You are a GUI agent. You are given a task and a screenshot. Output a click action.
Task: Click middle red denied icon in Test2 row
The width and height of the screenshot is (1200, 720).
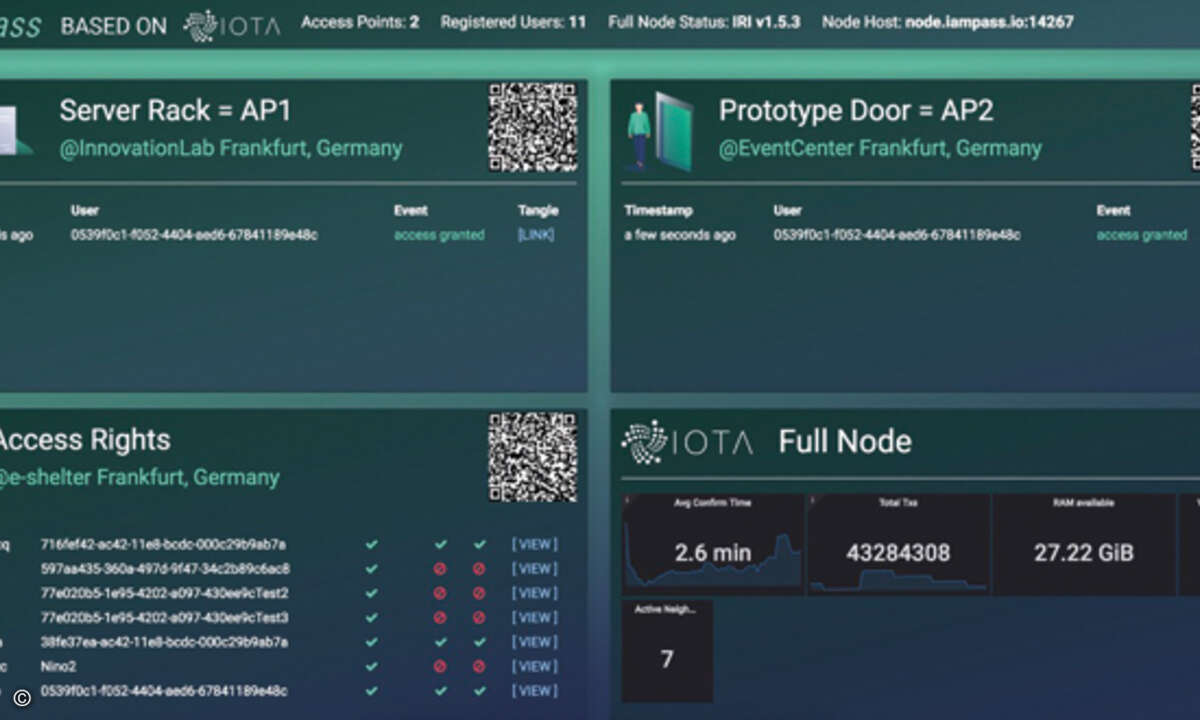(x=440, y=593)
